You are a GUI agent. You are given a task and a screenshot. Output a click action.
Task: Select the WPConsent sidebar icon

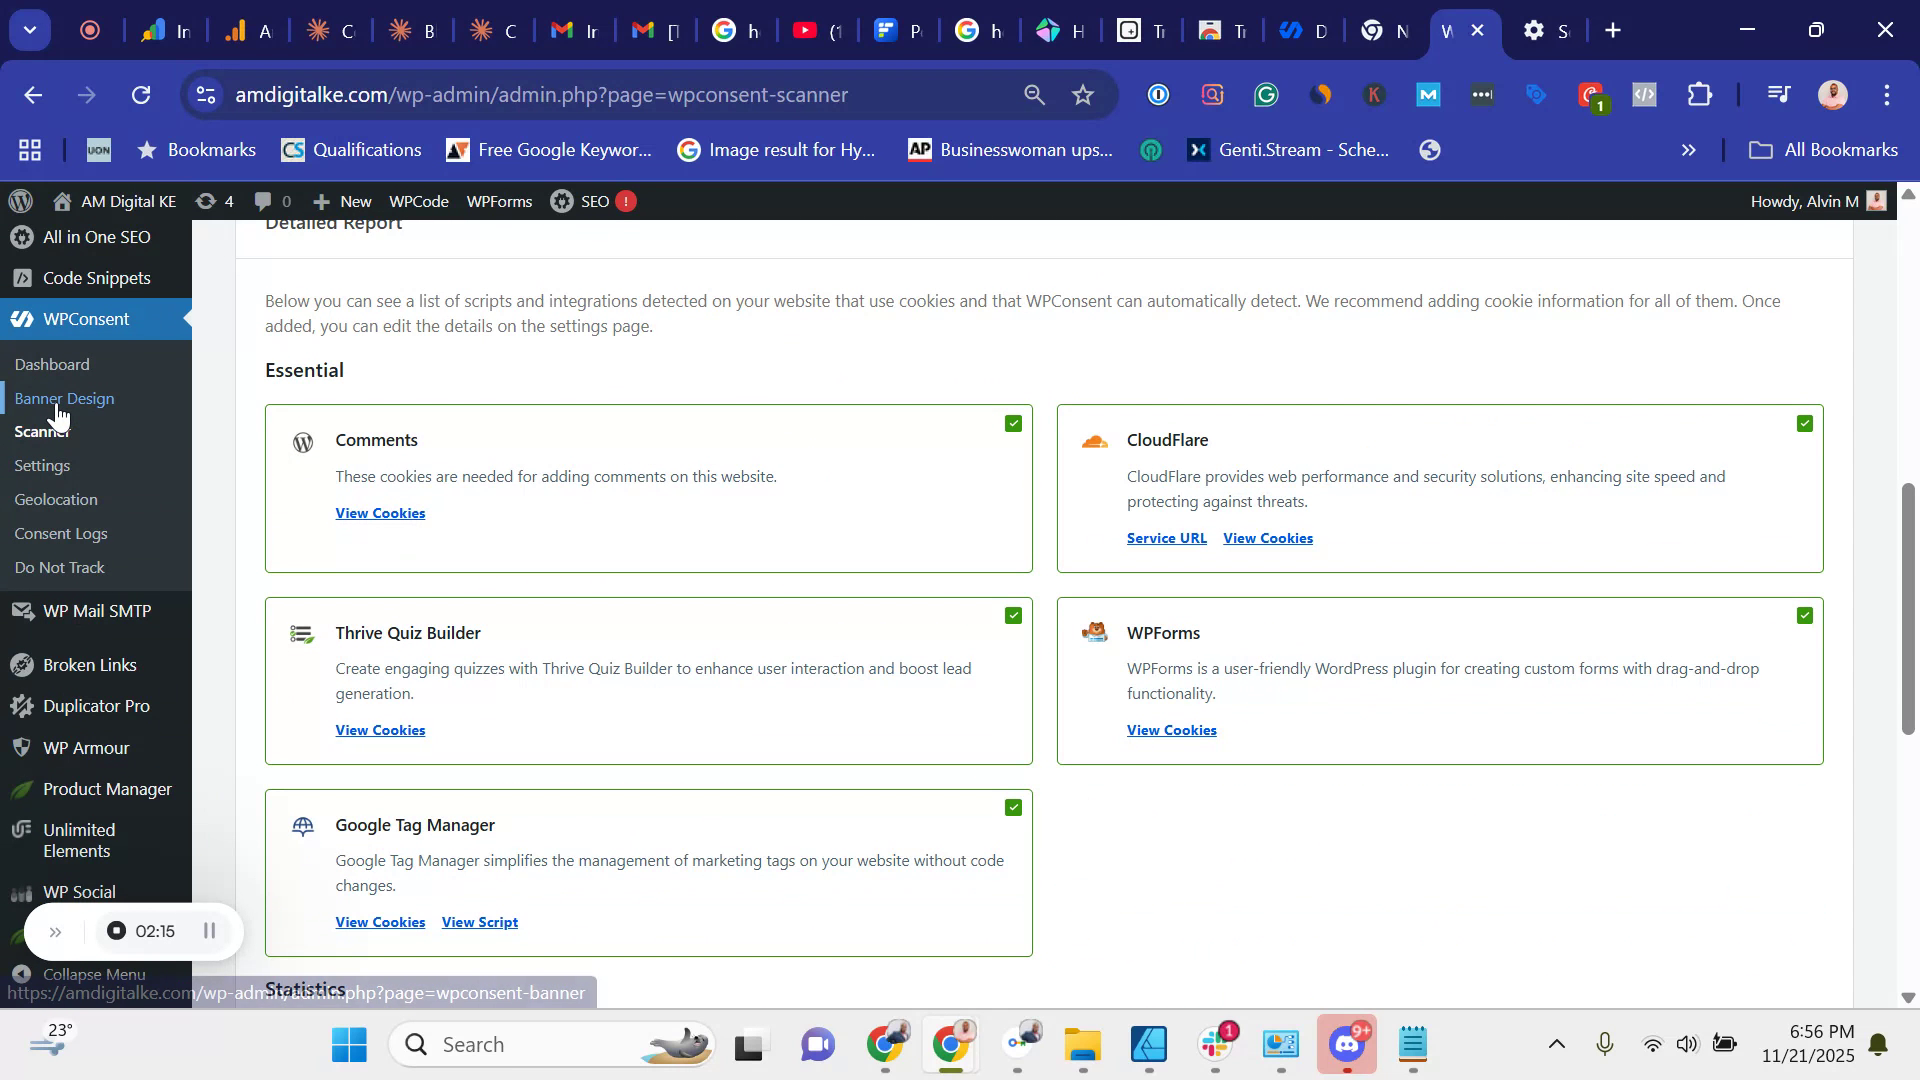(x=21, y=319)
